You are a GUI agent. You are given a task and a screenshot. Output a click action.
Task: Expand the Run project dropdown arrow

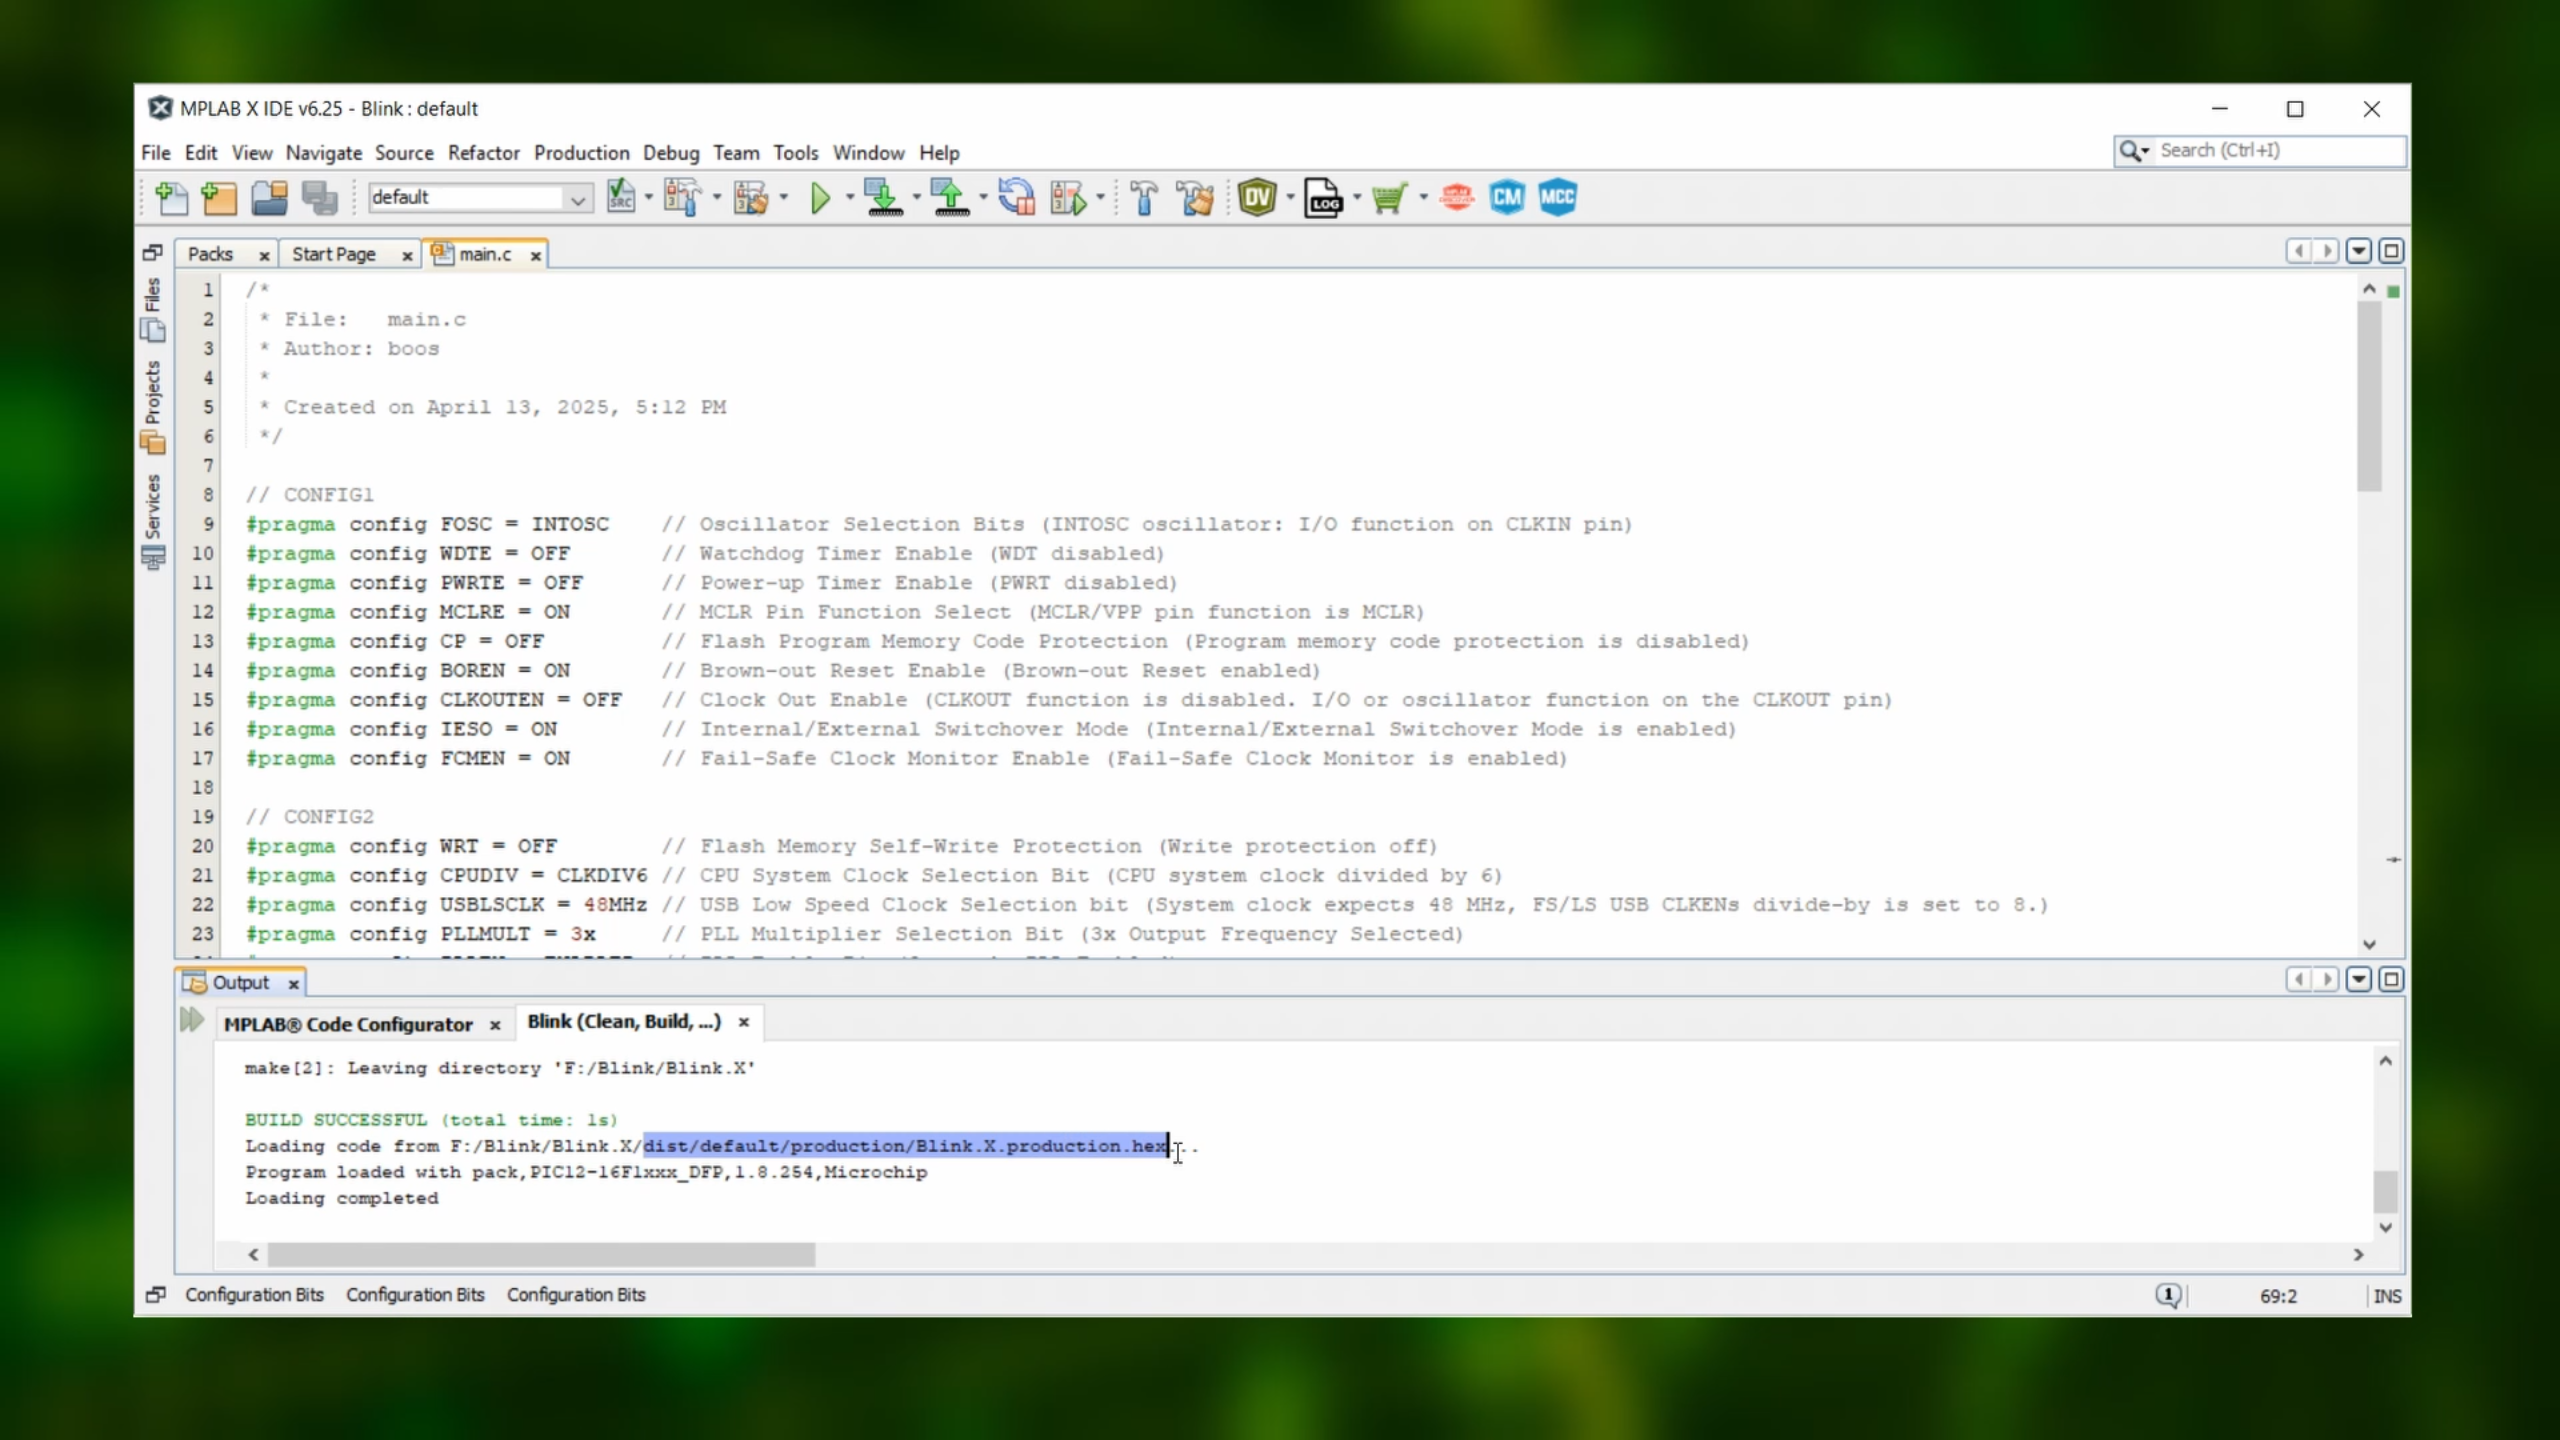point(850,198)
